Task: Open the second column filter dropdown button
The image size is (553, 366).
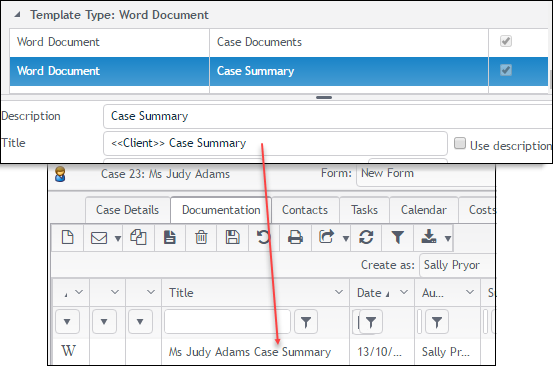Action: pyautogui.click(x=104, y=322)
